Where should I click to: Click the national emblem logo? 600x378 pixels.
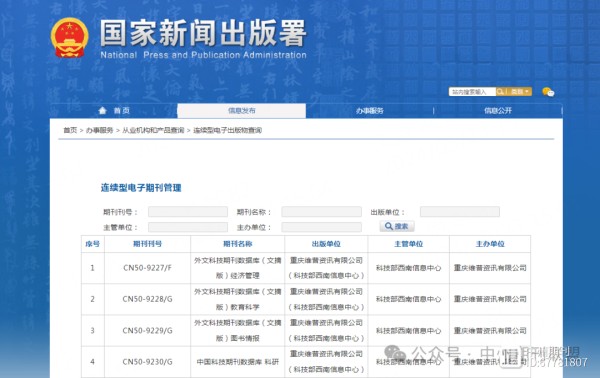[70, 37]
